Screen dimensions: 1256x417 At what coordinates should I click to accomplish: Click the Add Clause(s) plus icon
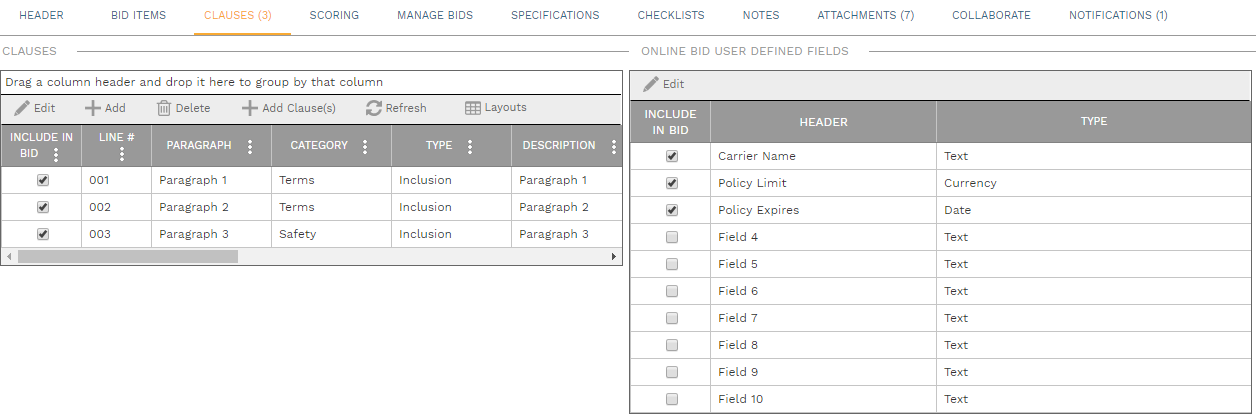[250, 108]
